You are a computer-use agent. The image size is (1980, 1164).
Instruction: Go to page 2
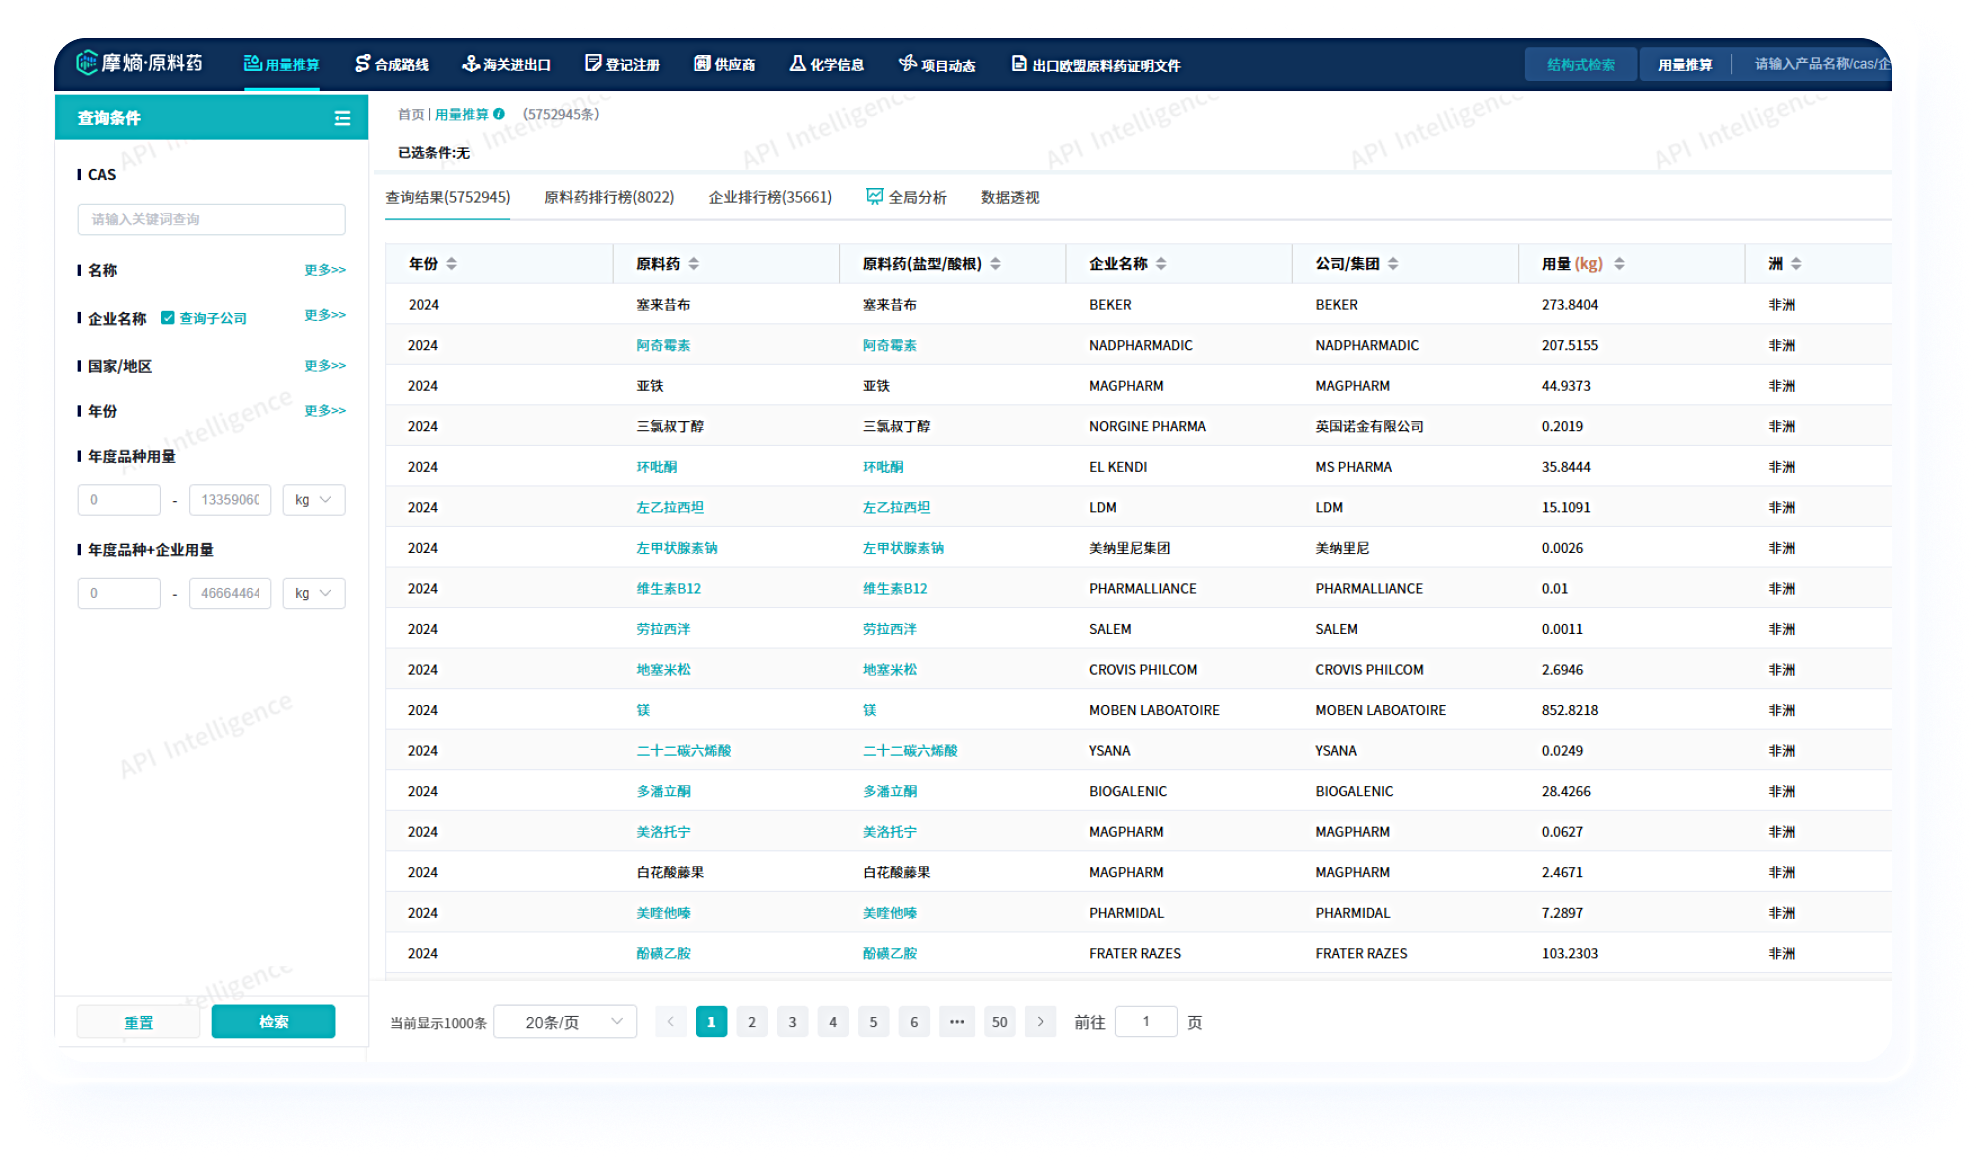point(752,1022)
